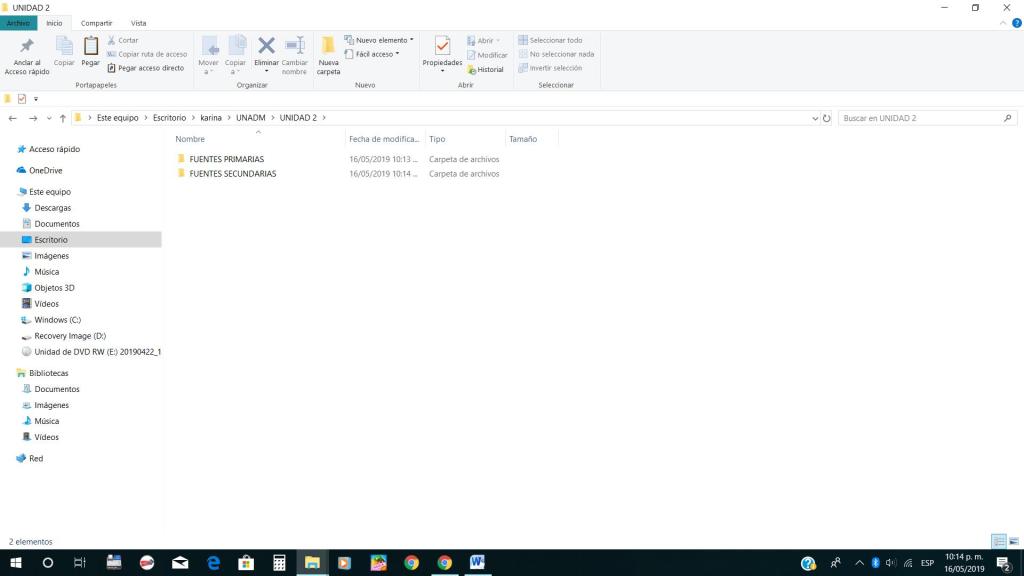1024x576 pixels.
Task: Click the Abrir command
Action: tap(484, 40)
